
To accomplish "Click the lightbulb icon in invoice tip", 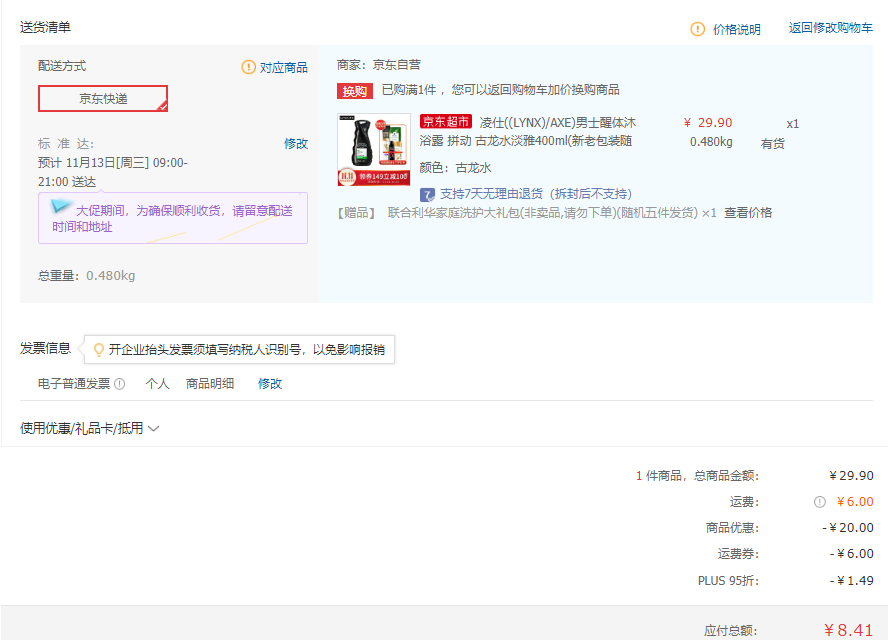I will tap(99, 350).
